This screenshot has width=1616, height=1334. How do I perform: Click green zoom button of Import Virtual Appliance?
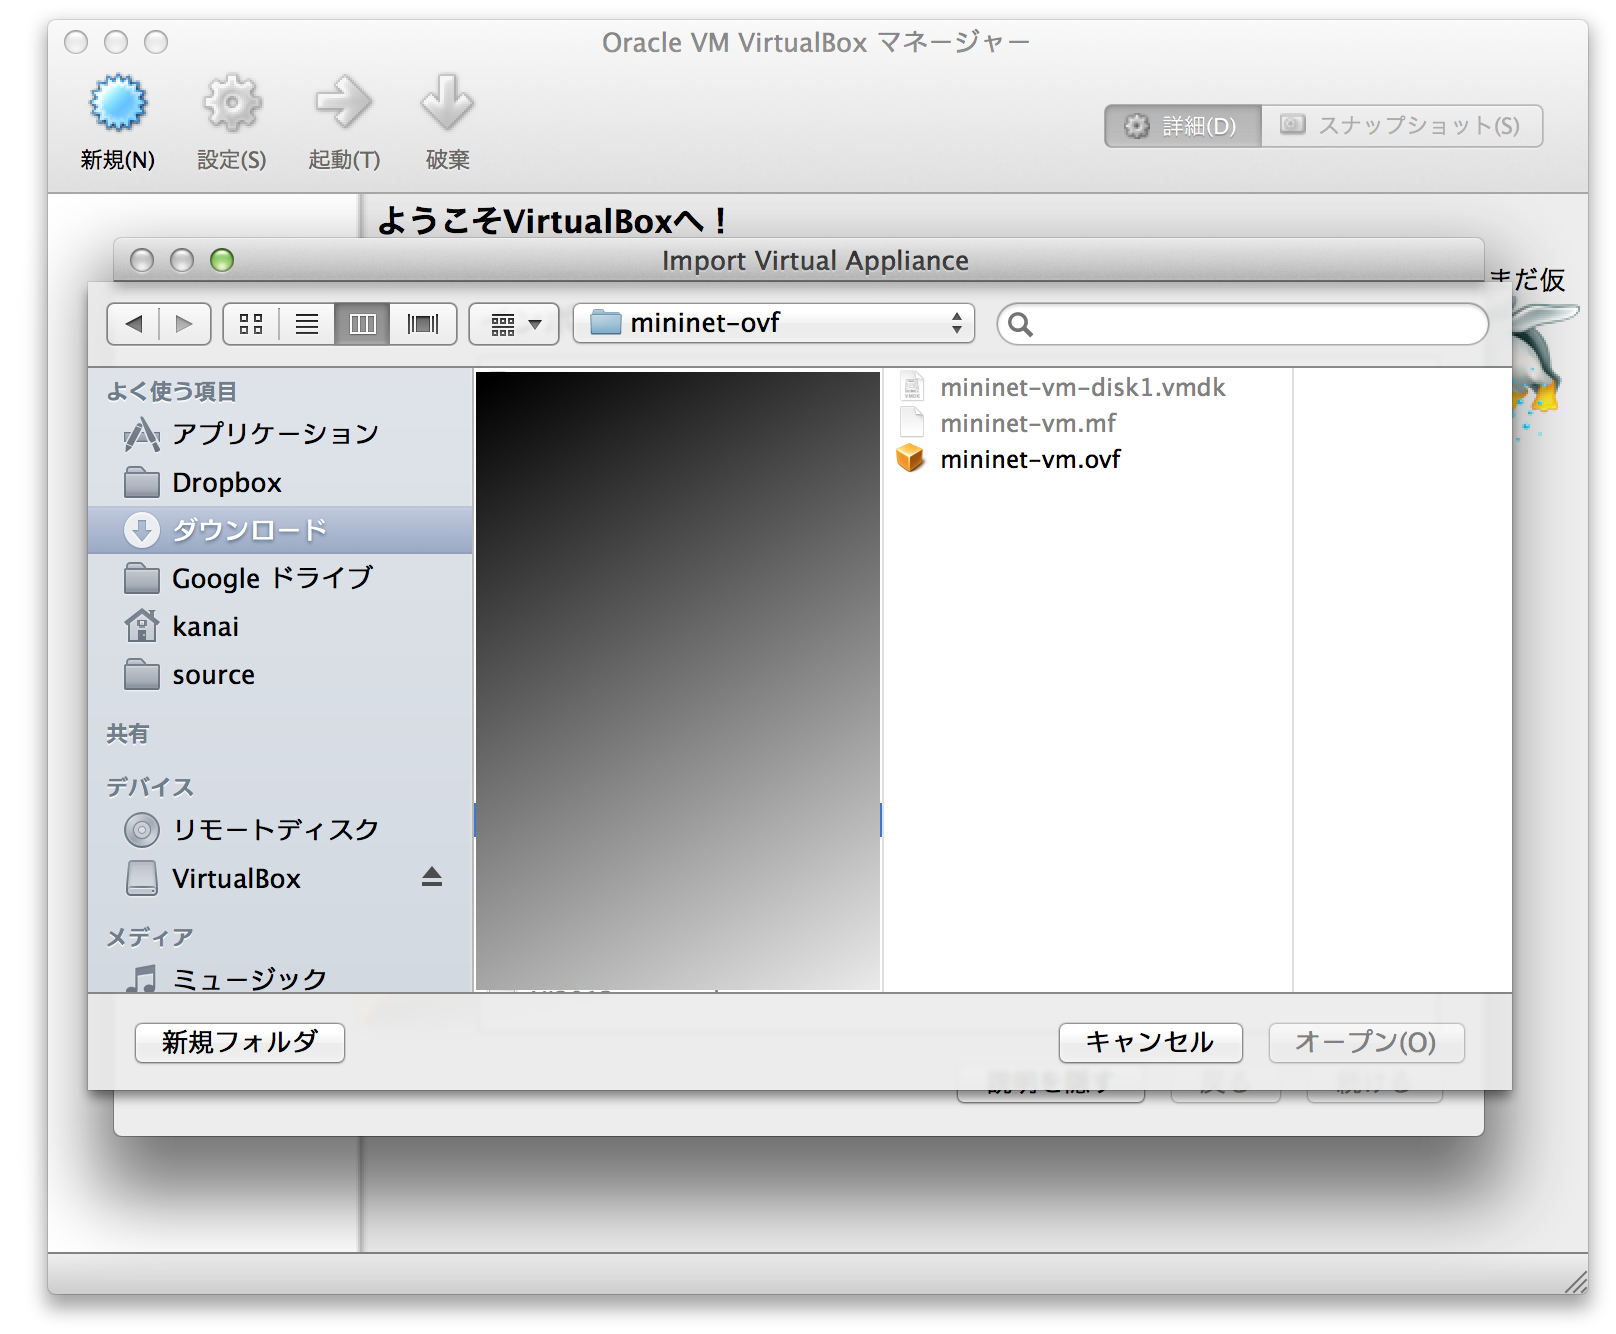click(x=222, y=261)
